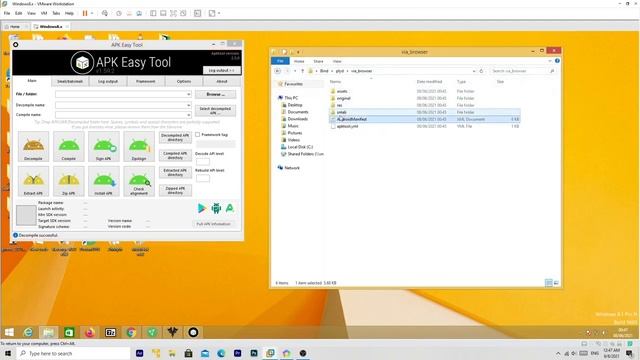Click the Browse button
This screenshot has width=640, height=360.
pos(216,94)
